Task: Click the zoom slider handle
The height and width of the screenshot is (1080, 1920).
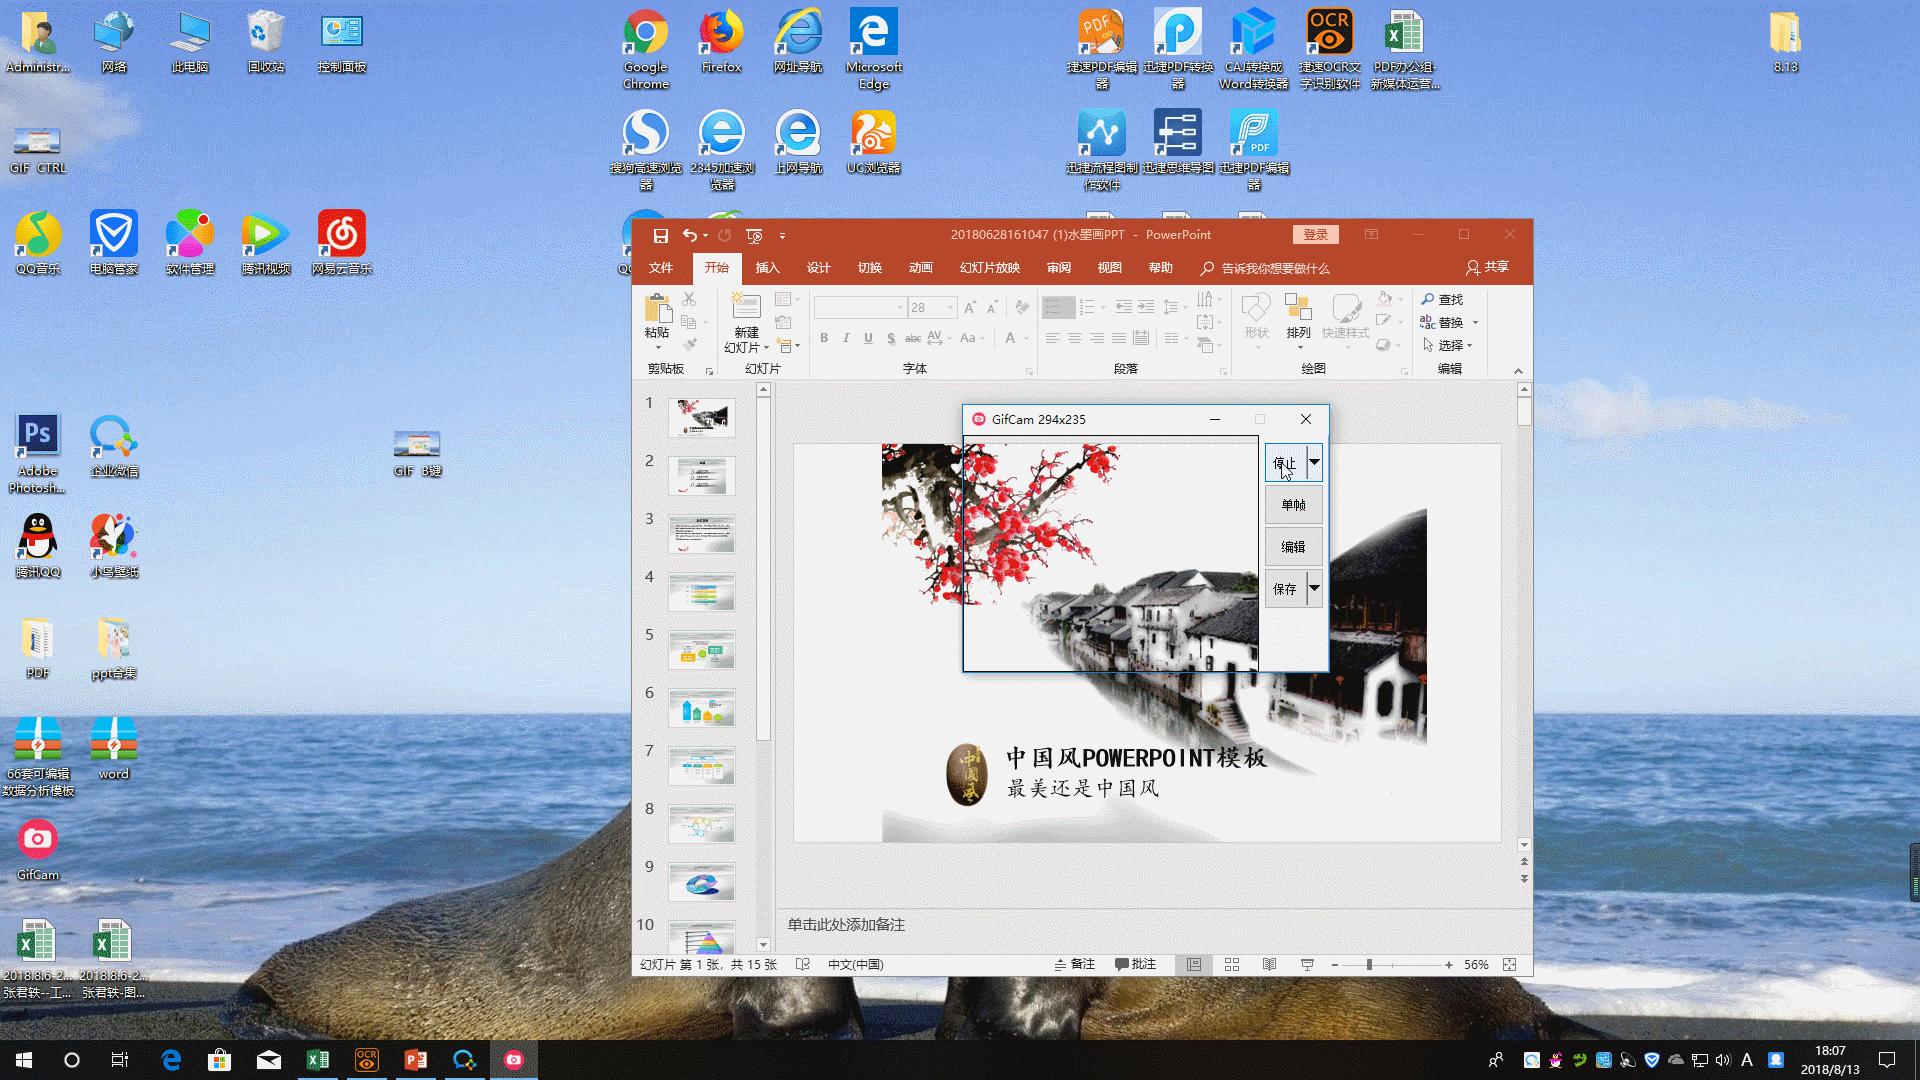Action: pyautogui.click(x=1369, y=965)
